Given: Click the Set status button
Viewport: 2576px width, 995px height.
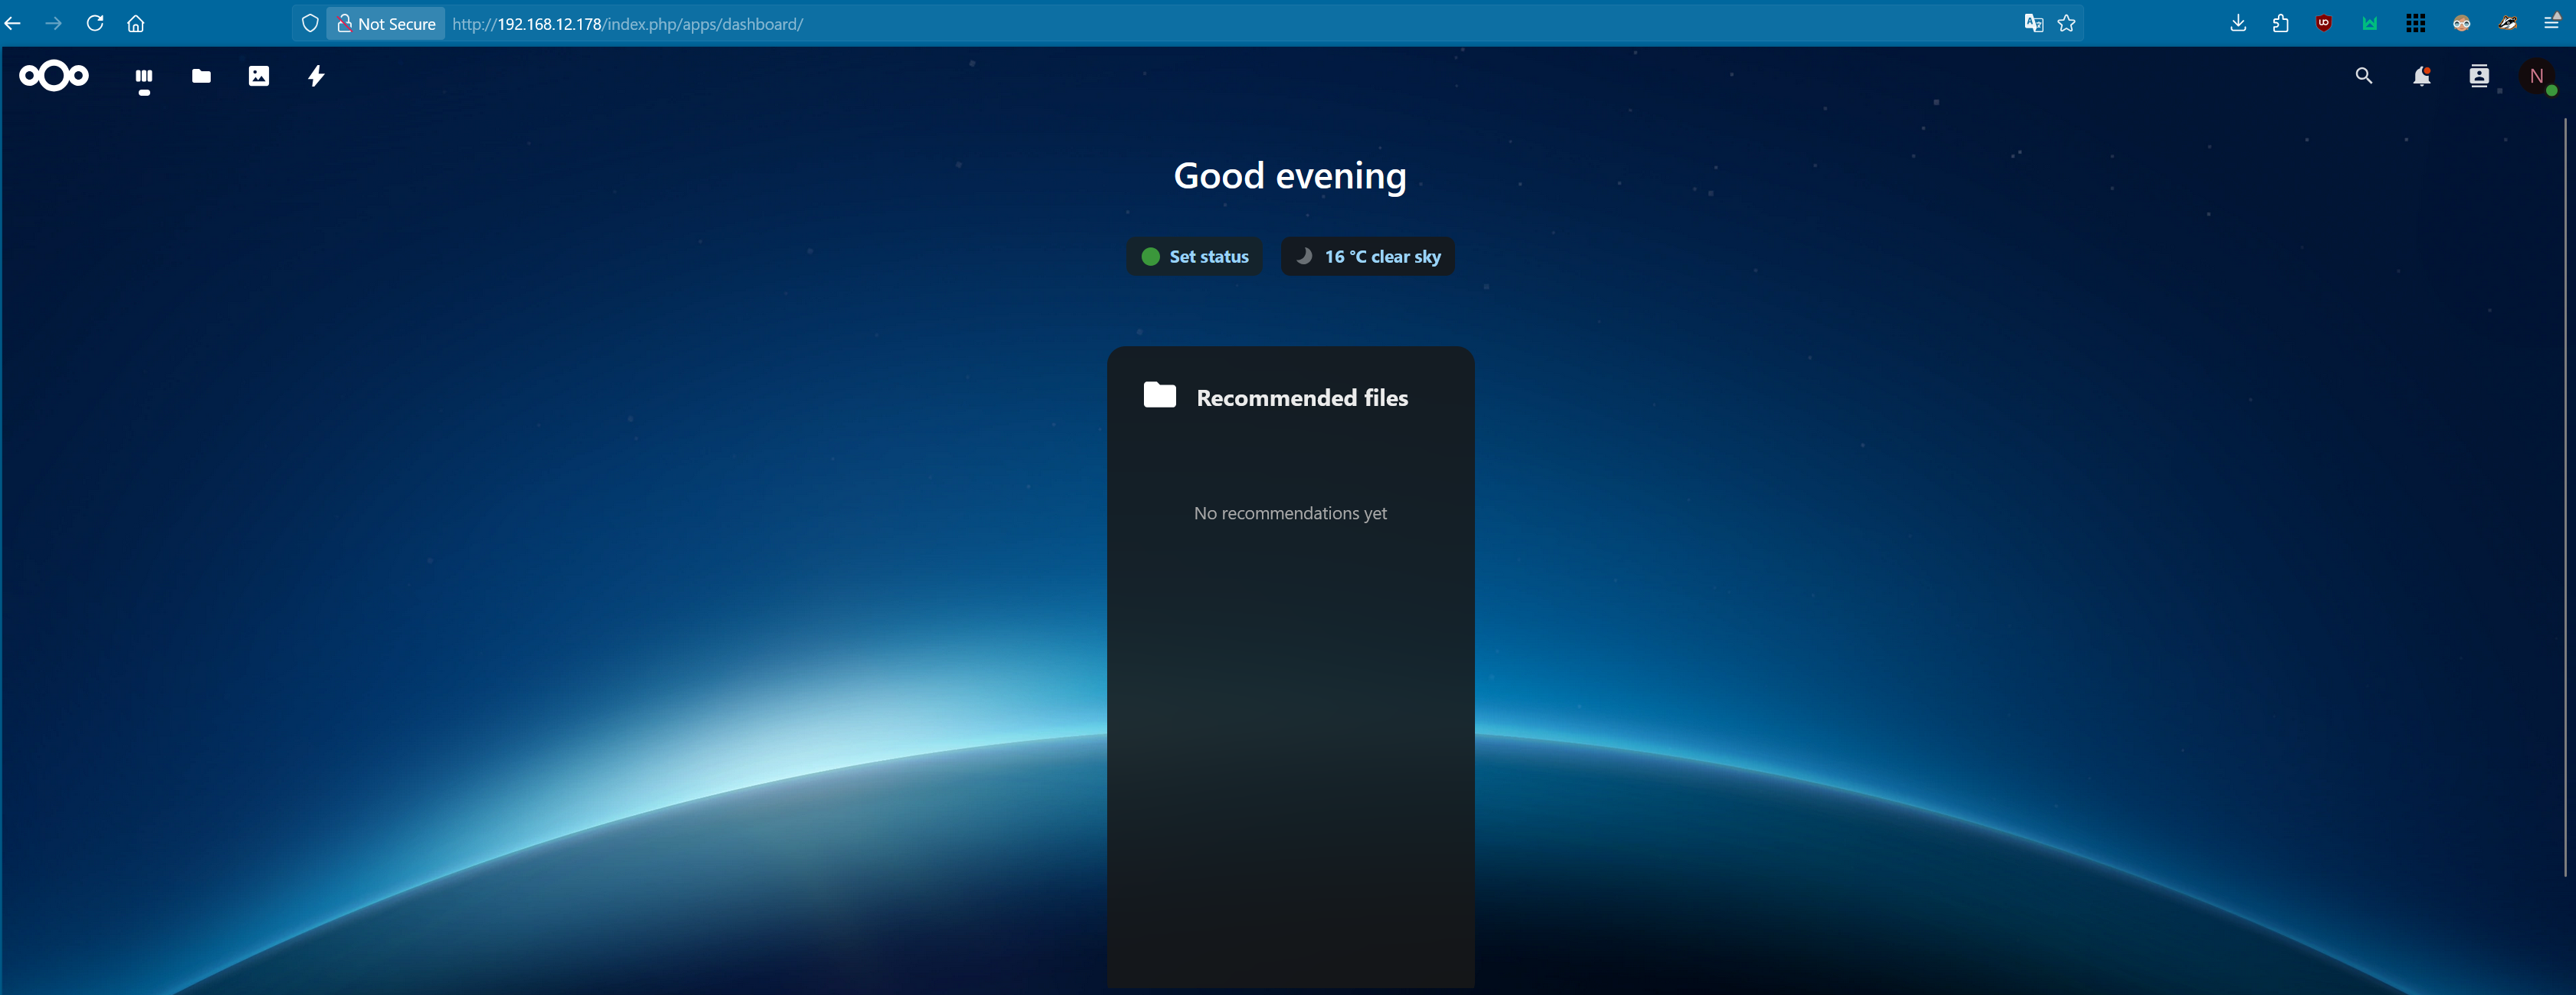Looking at the screenshot, I should click(x=1194, y=256).
